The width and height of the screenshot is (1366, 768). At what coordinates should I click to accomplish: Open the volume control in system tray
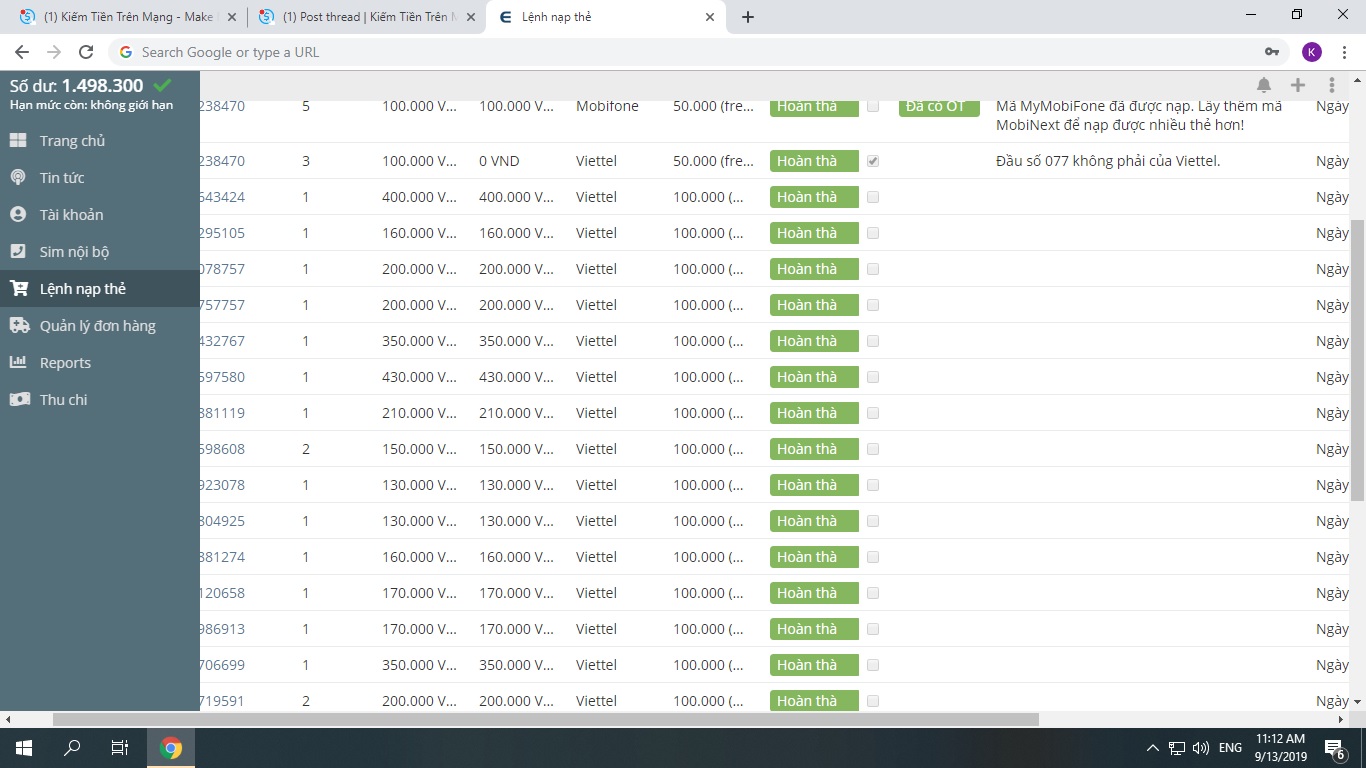[1201, 747]
